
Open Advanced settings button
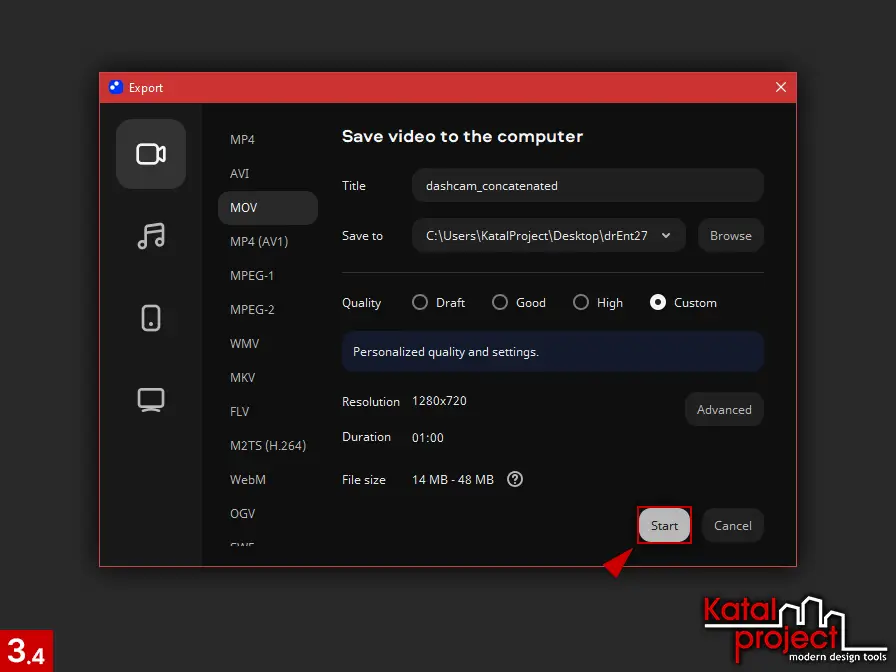coord(724,409)
